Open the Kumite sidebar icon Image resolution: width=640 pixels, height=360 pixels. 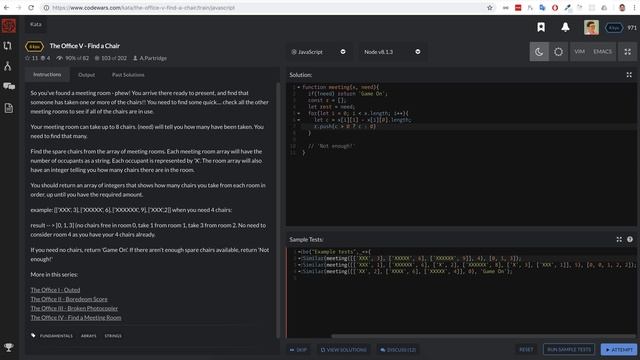coord(8,66)
